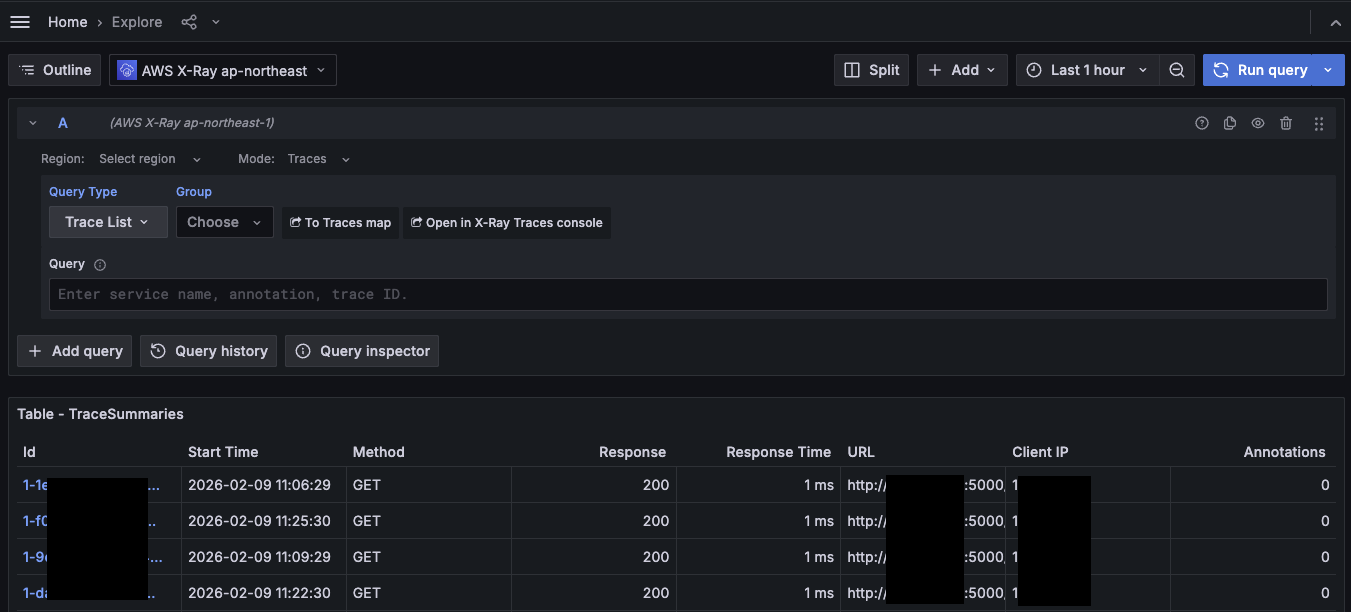Open the AWS X-Ray data source dropdown
Image resolution: width=1351 pixels, height=612 pixels.
point(223,70)
